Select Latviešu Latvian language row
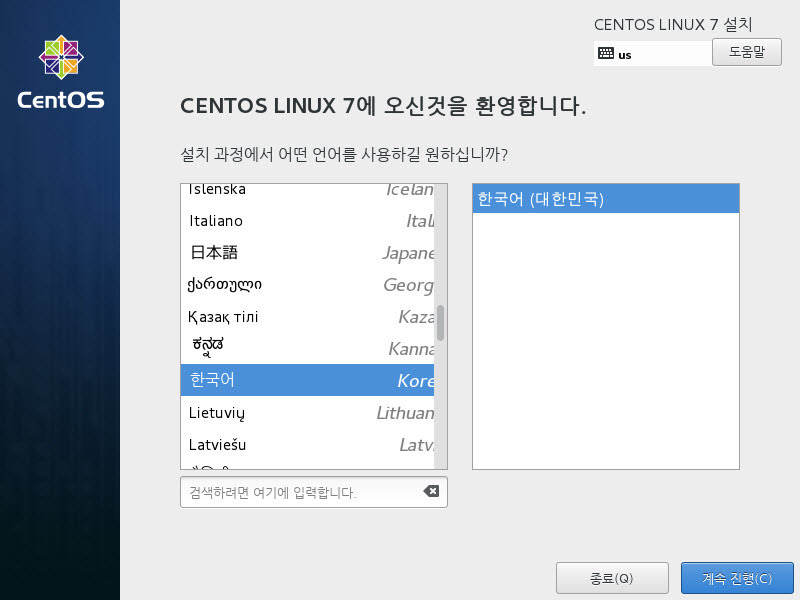The height and width of the screenshot is (600, 800). pos(308,444)
